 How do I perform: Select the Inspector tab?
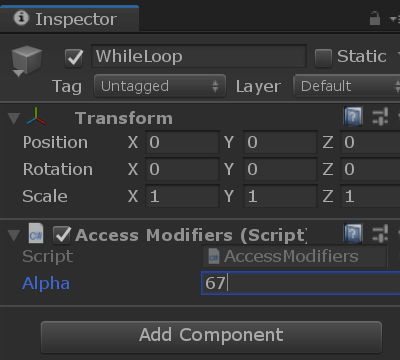[x=69, y=19]
